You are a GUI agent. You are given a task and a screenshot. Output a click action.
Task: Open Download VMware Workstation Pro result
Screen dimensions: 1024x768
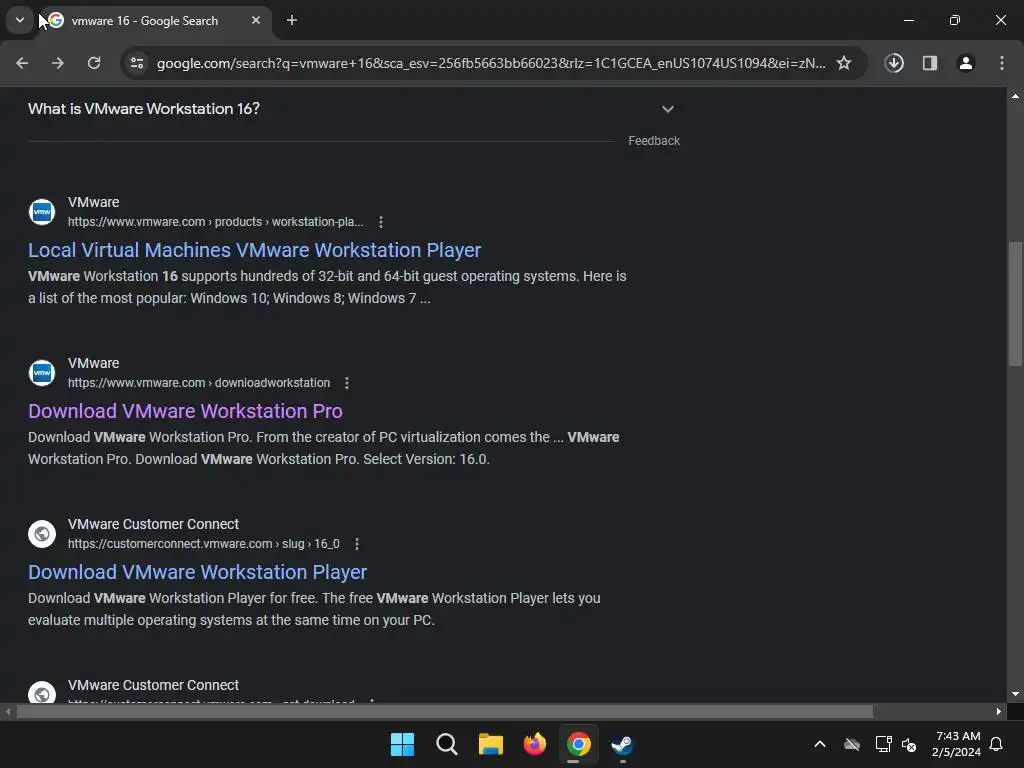(x=185, y=411)
